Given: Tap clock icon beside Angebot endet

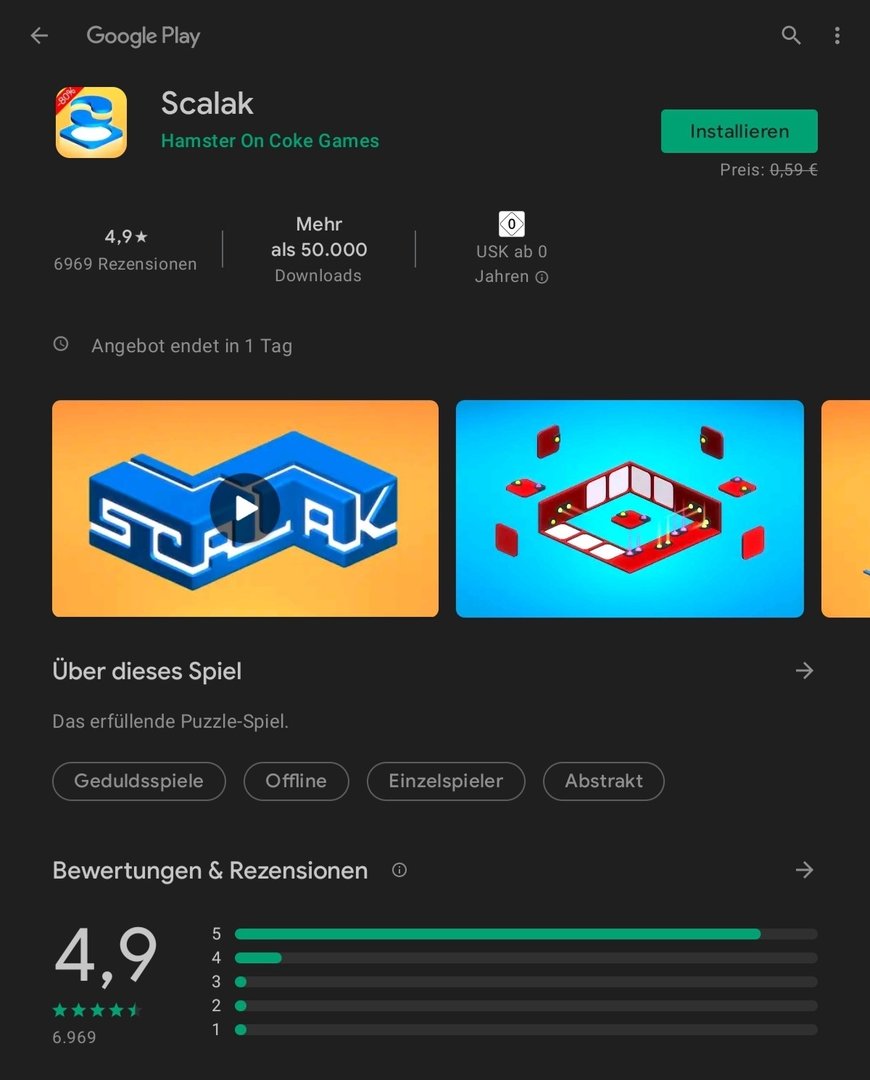Looking at the screenshot, I should pos(61,344).
